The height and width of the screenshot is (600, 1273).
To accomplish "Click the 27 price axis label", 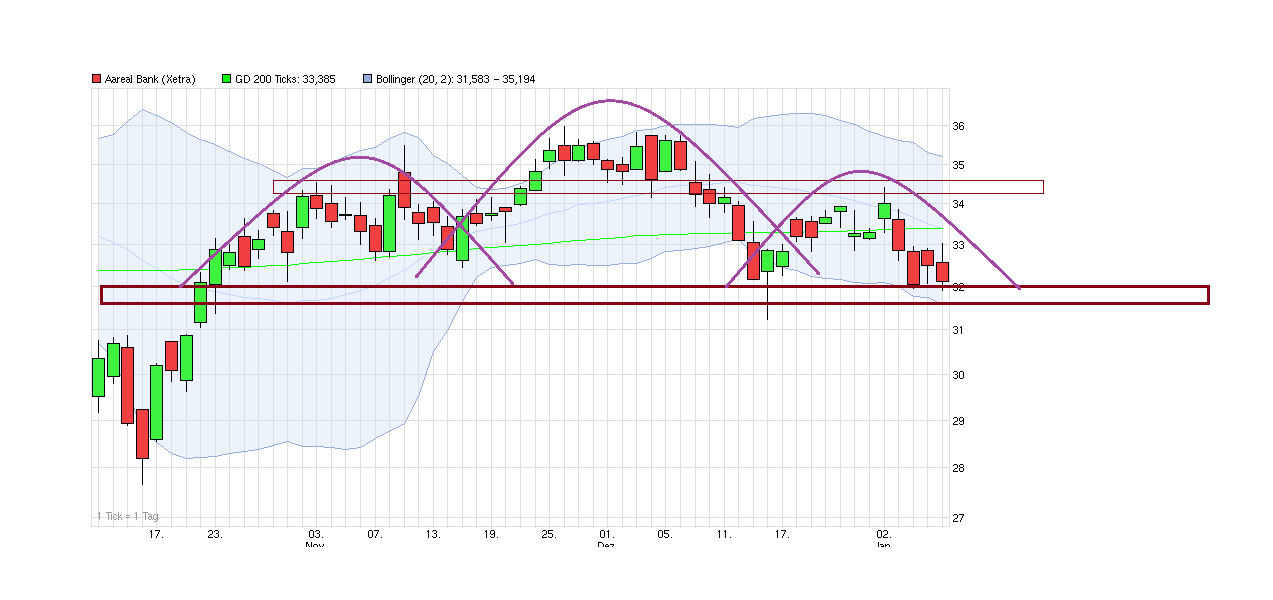I will click(959, 518).
